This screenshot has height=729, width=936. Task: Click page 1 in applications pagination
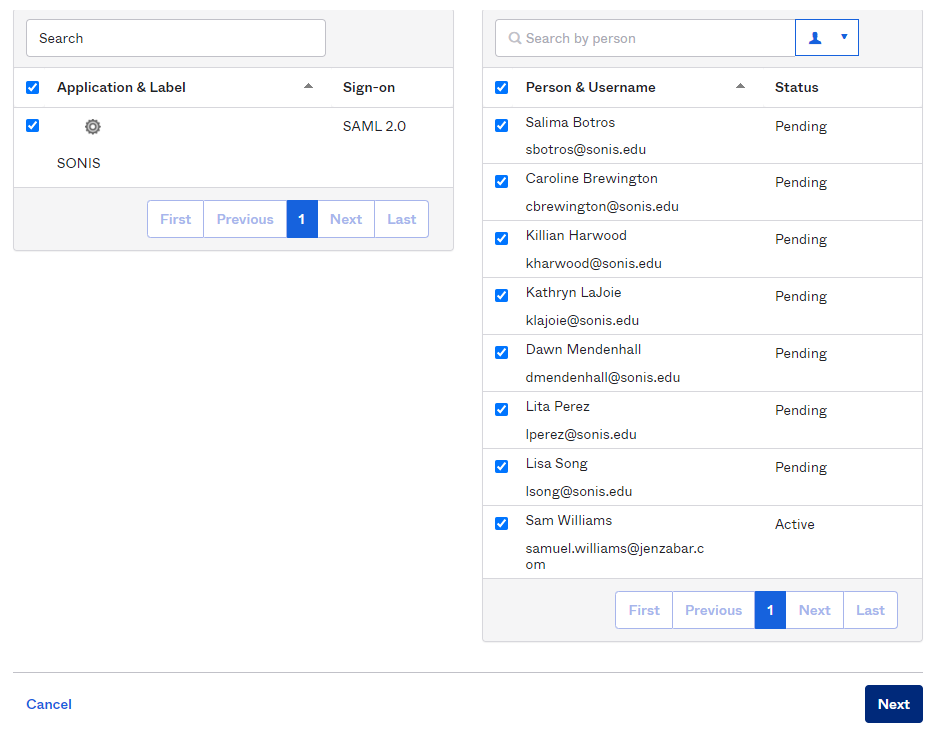click(x=301, y=219)
